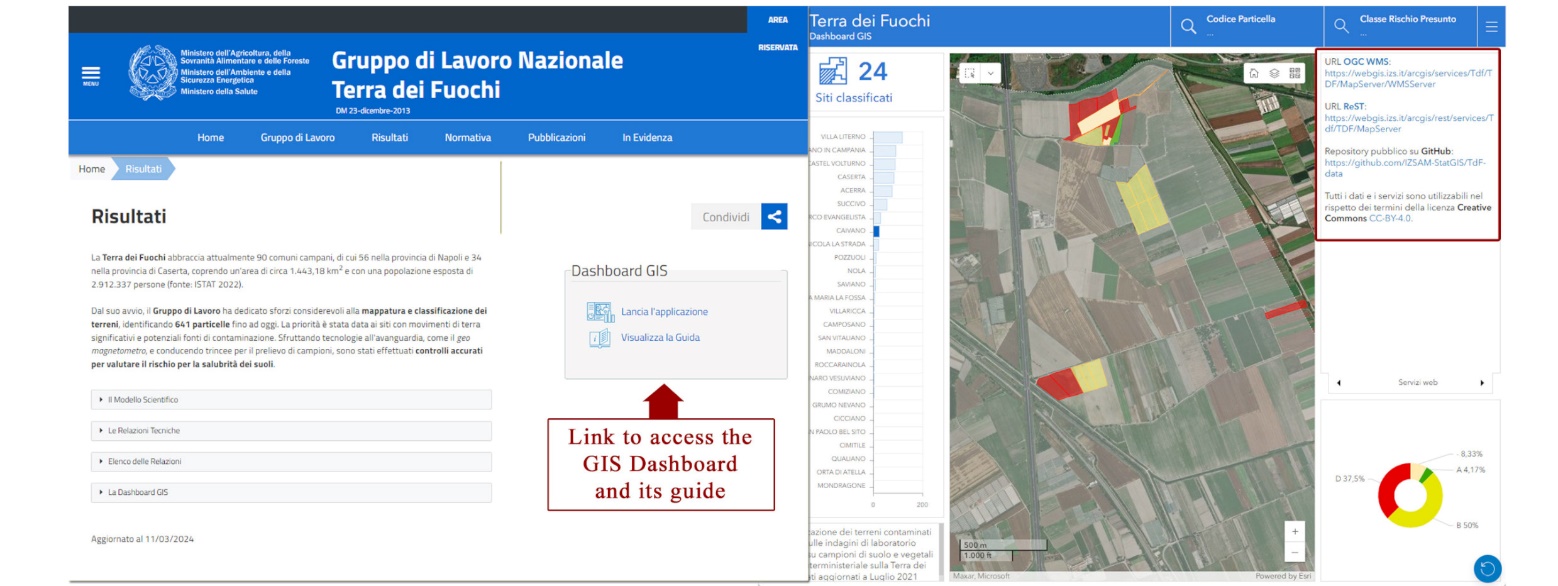
Task: Open the Normativa menu item
Action: coord(467,138)
